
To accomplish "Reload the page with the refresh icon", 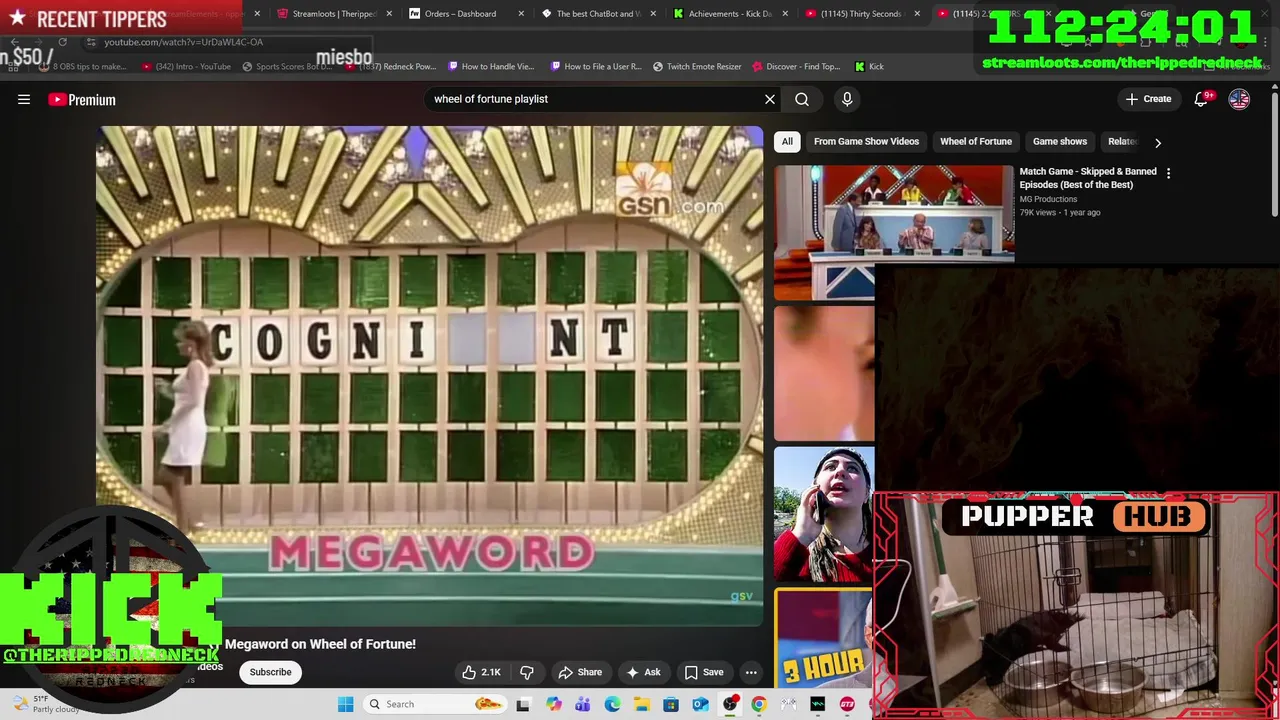I will pos(62,42).
